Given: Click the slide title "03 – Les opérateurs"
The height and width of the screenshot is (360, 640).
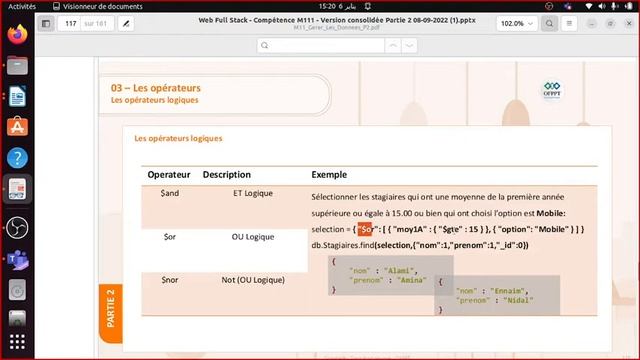Looking at the screenshot, I should 156,88.
